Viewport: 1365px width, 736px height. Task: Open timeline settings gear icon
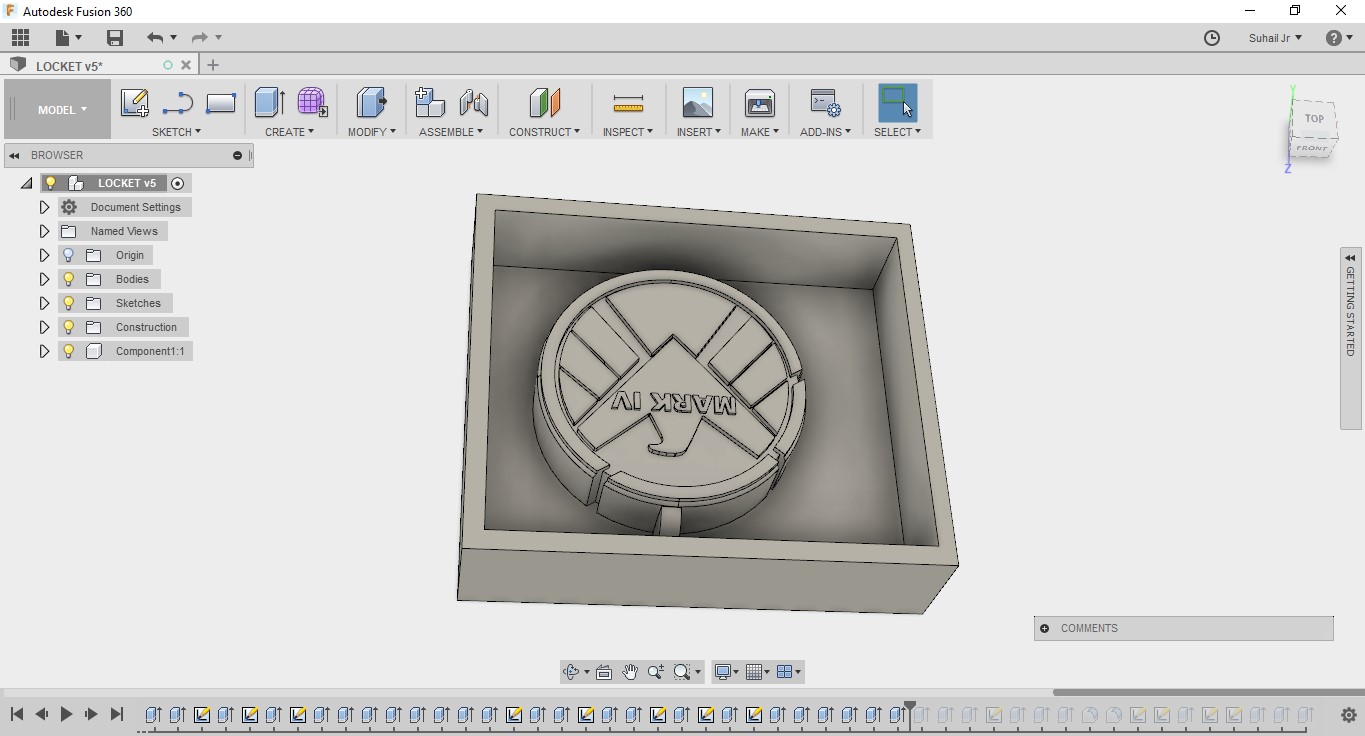coord(1348,715)
